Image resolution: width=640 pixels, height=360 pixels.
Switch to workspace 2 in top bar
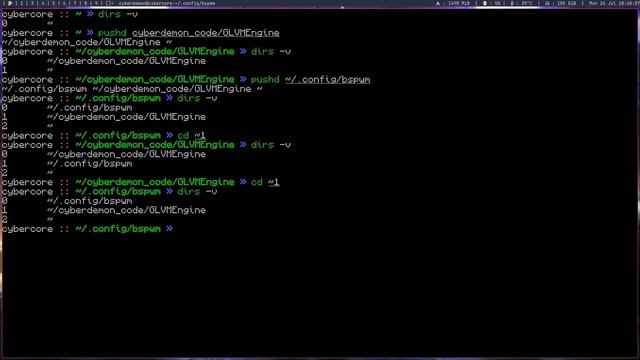(22, 3)
